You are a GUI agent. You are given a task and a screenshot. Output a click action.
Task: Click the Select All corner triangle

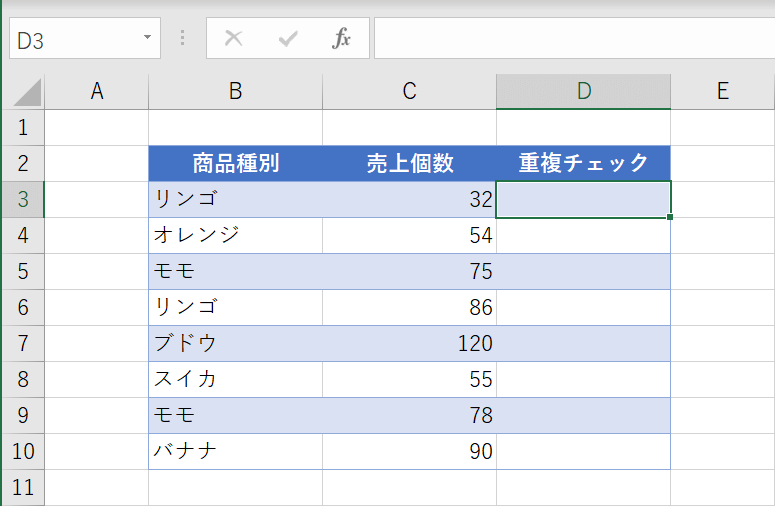click(x=27, y=92)
